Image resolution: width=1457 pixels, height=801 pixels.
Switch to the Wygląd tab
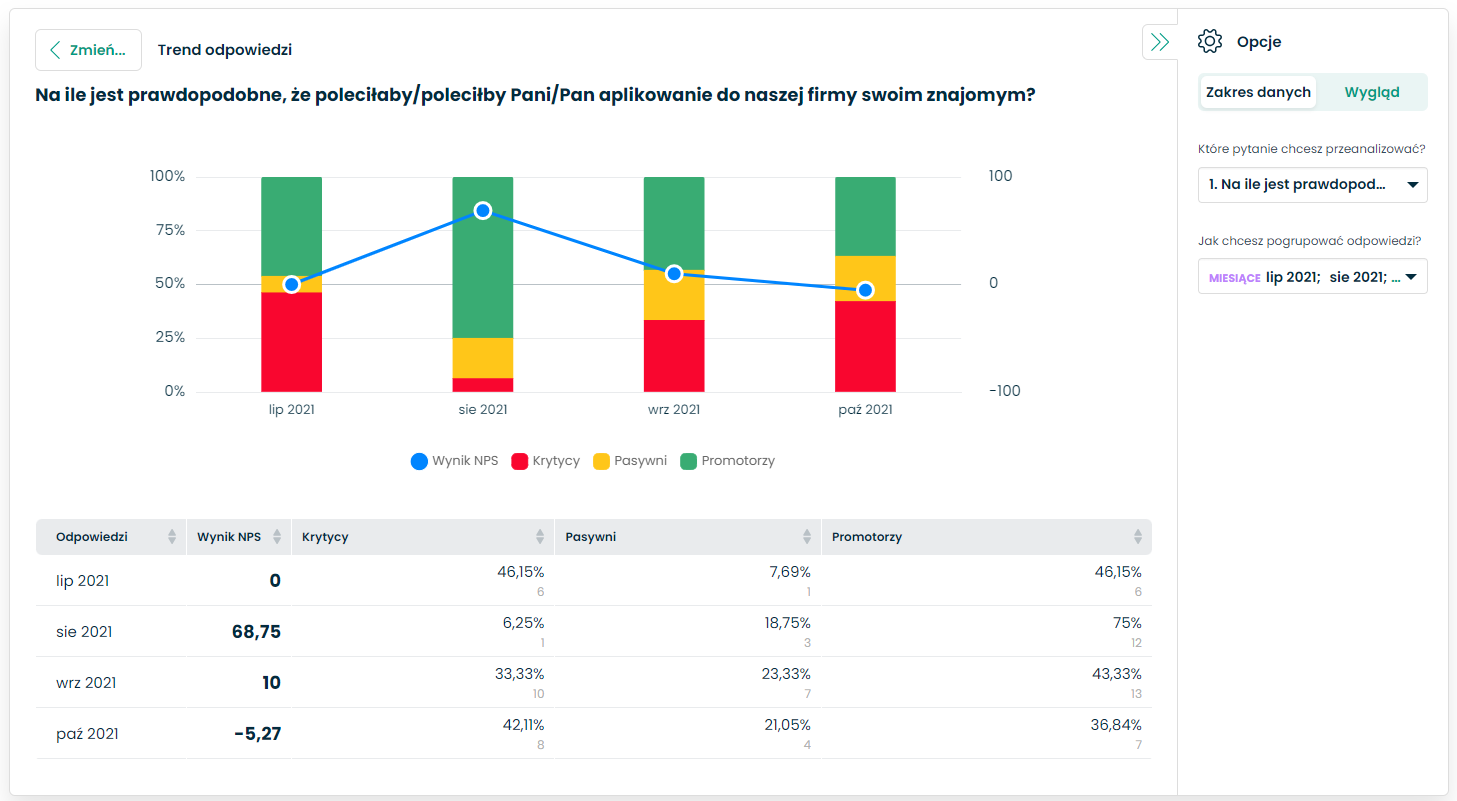tap(1372, 92)
